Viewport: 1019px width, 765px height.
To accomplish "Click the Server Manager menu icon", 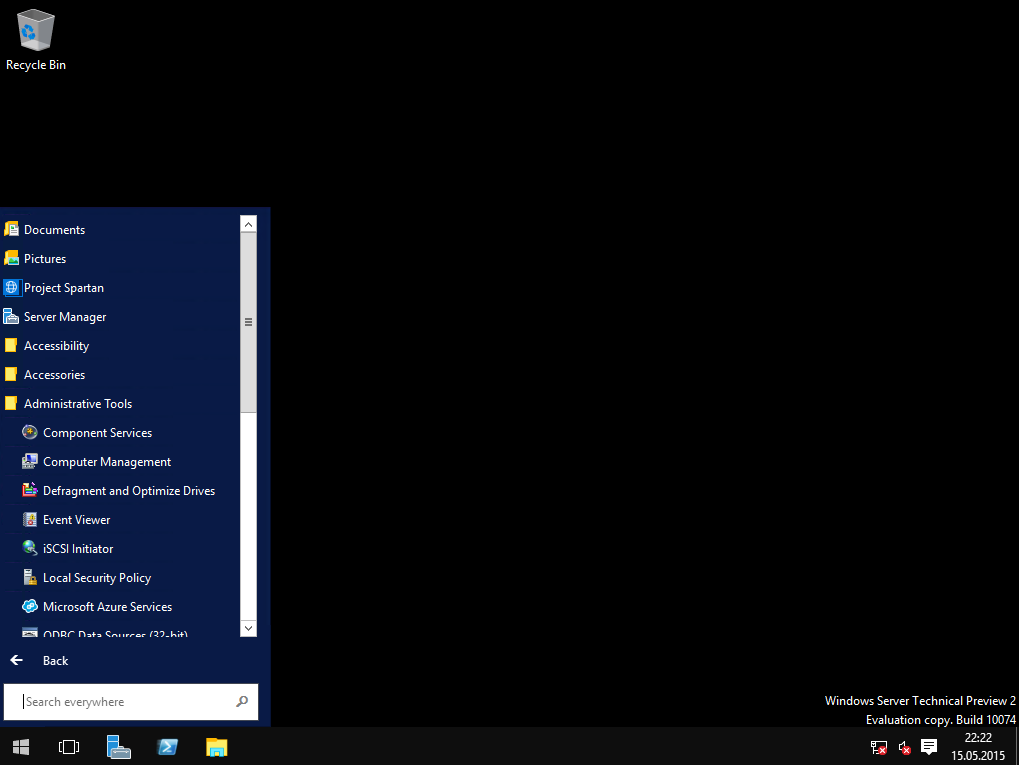I will point(11,317).
